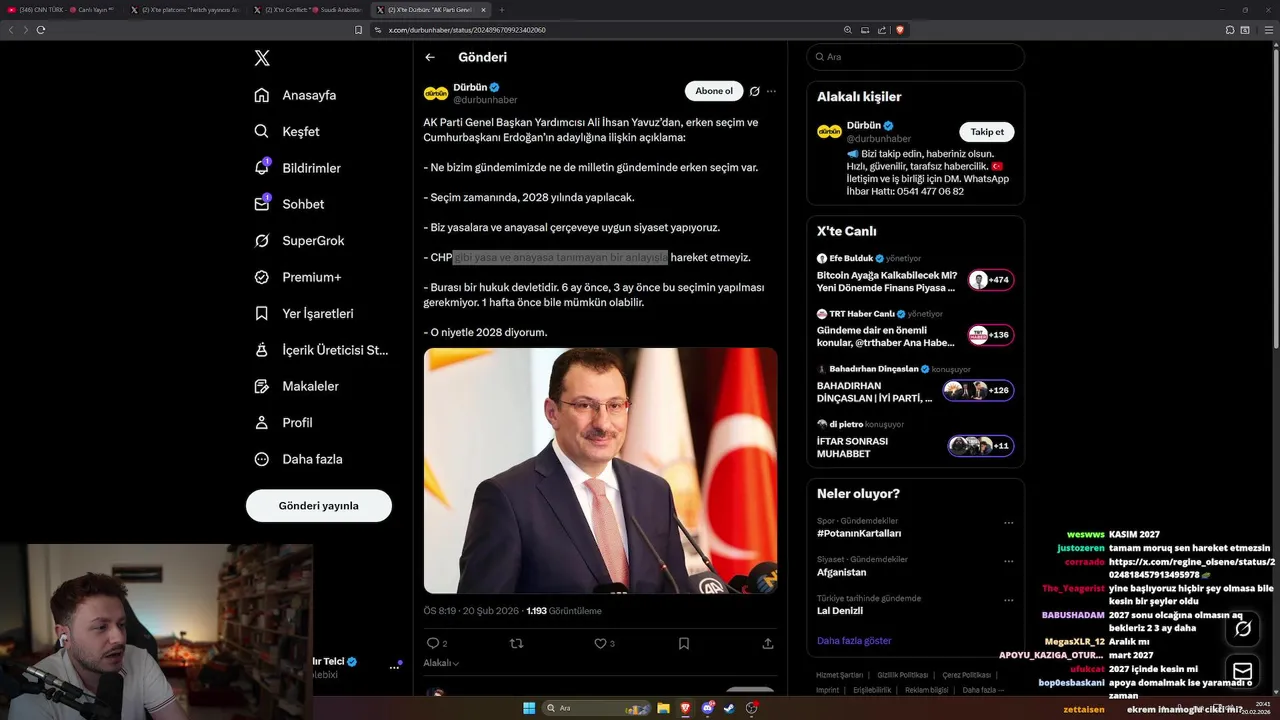
Task: Like the post with heart icon
Action: click(600, 643)
